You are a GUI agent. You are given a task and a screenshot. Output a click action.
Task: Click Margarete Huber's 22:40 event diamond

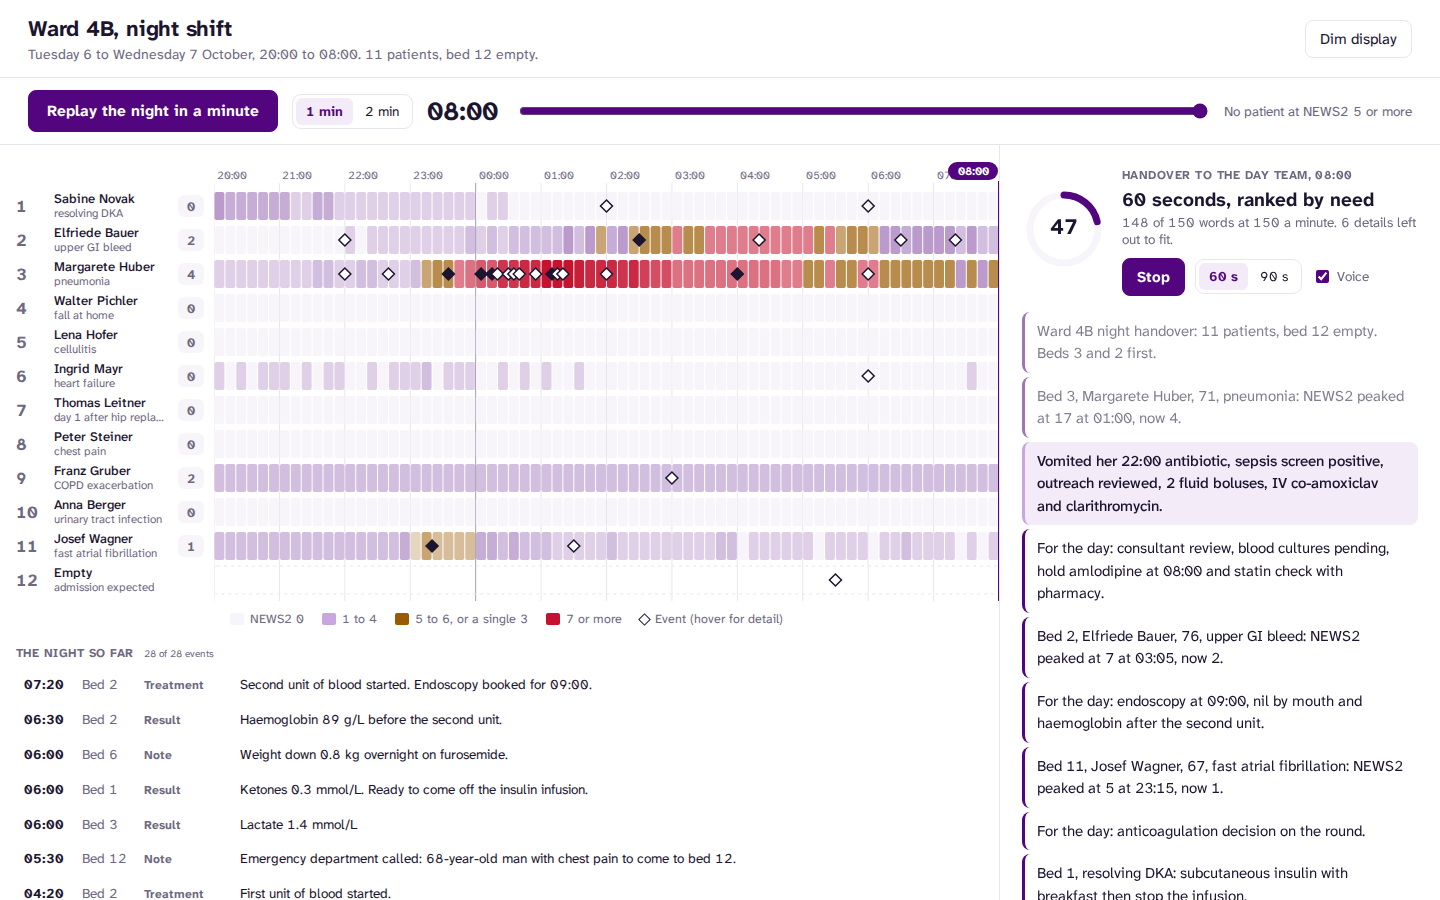[x=388, y=274]
